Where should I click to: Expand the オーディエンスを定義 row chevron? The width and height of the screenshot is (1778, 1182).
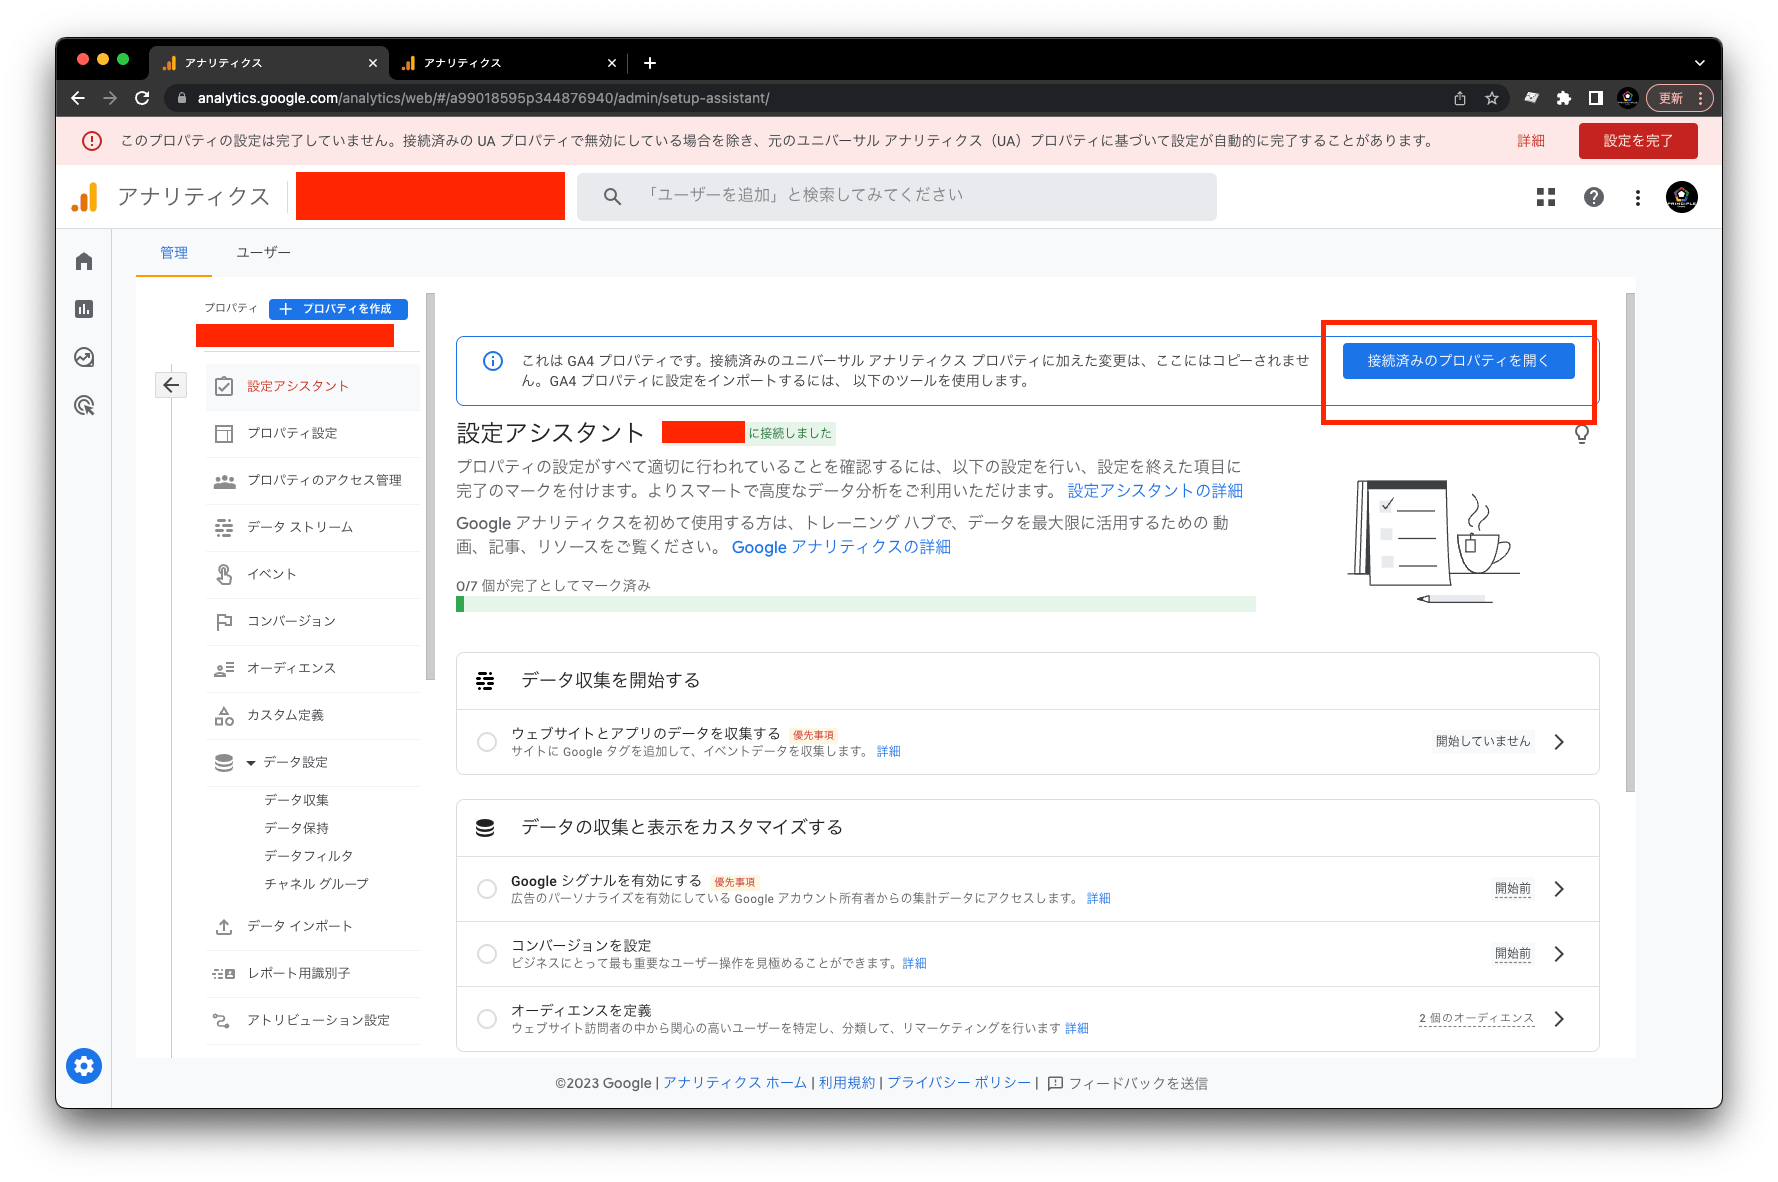[1559, 1019]
